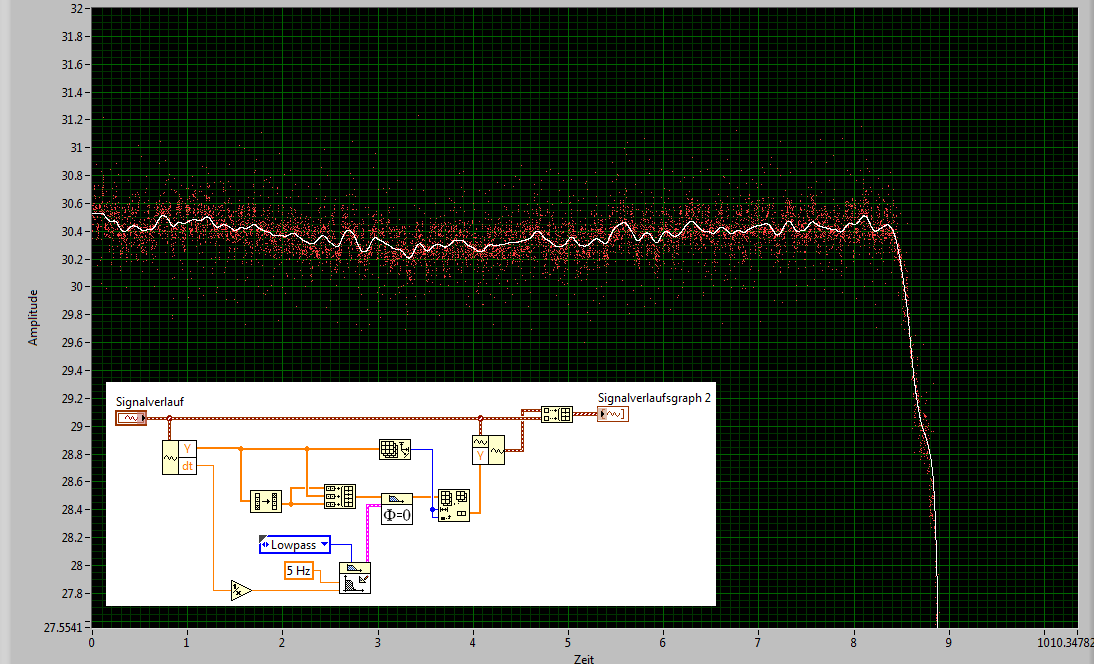This screenshot has height=664, width=1094.
Task: Click the Y-axis tick label 31.2
Action: coord(73,120)
